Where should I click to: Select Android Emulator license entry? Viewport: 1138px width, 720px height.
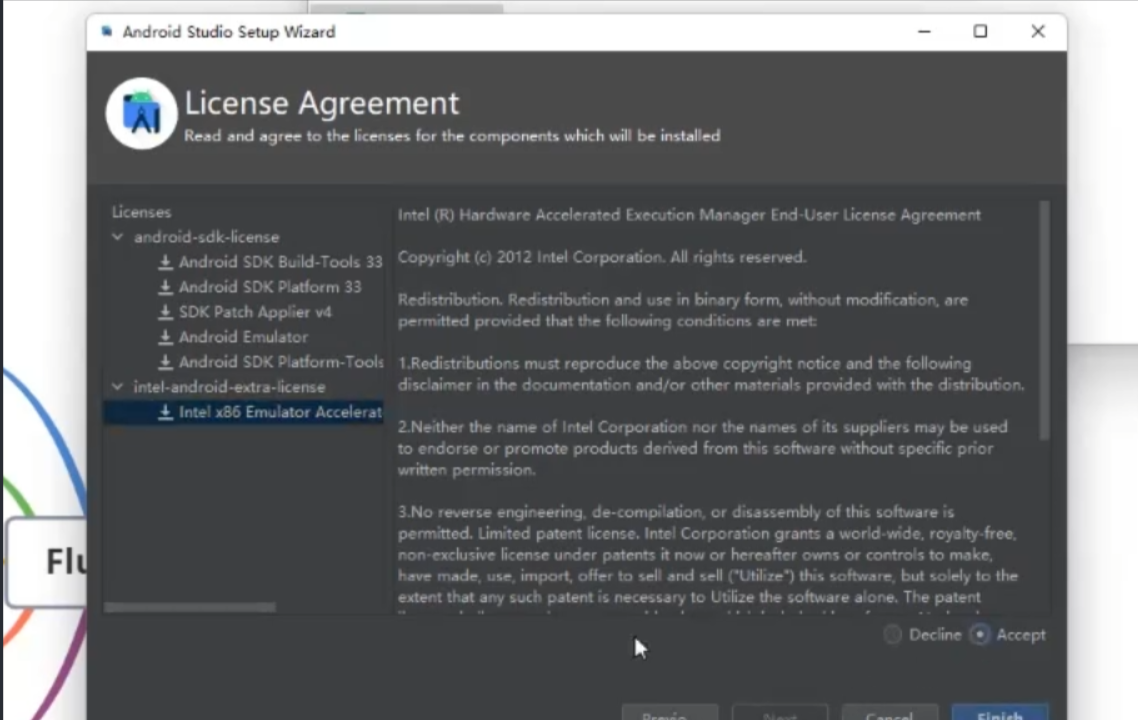coord(243,337)
